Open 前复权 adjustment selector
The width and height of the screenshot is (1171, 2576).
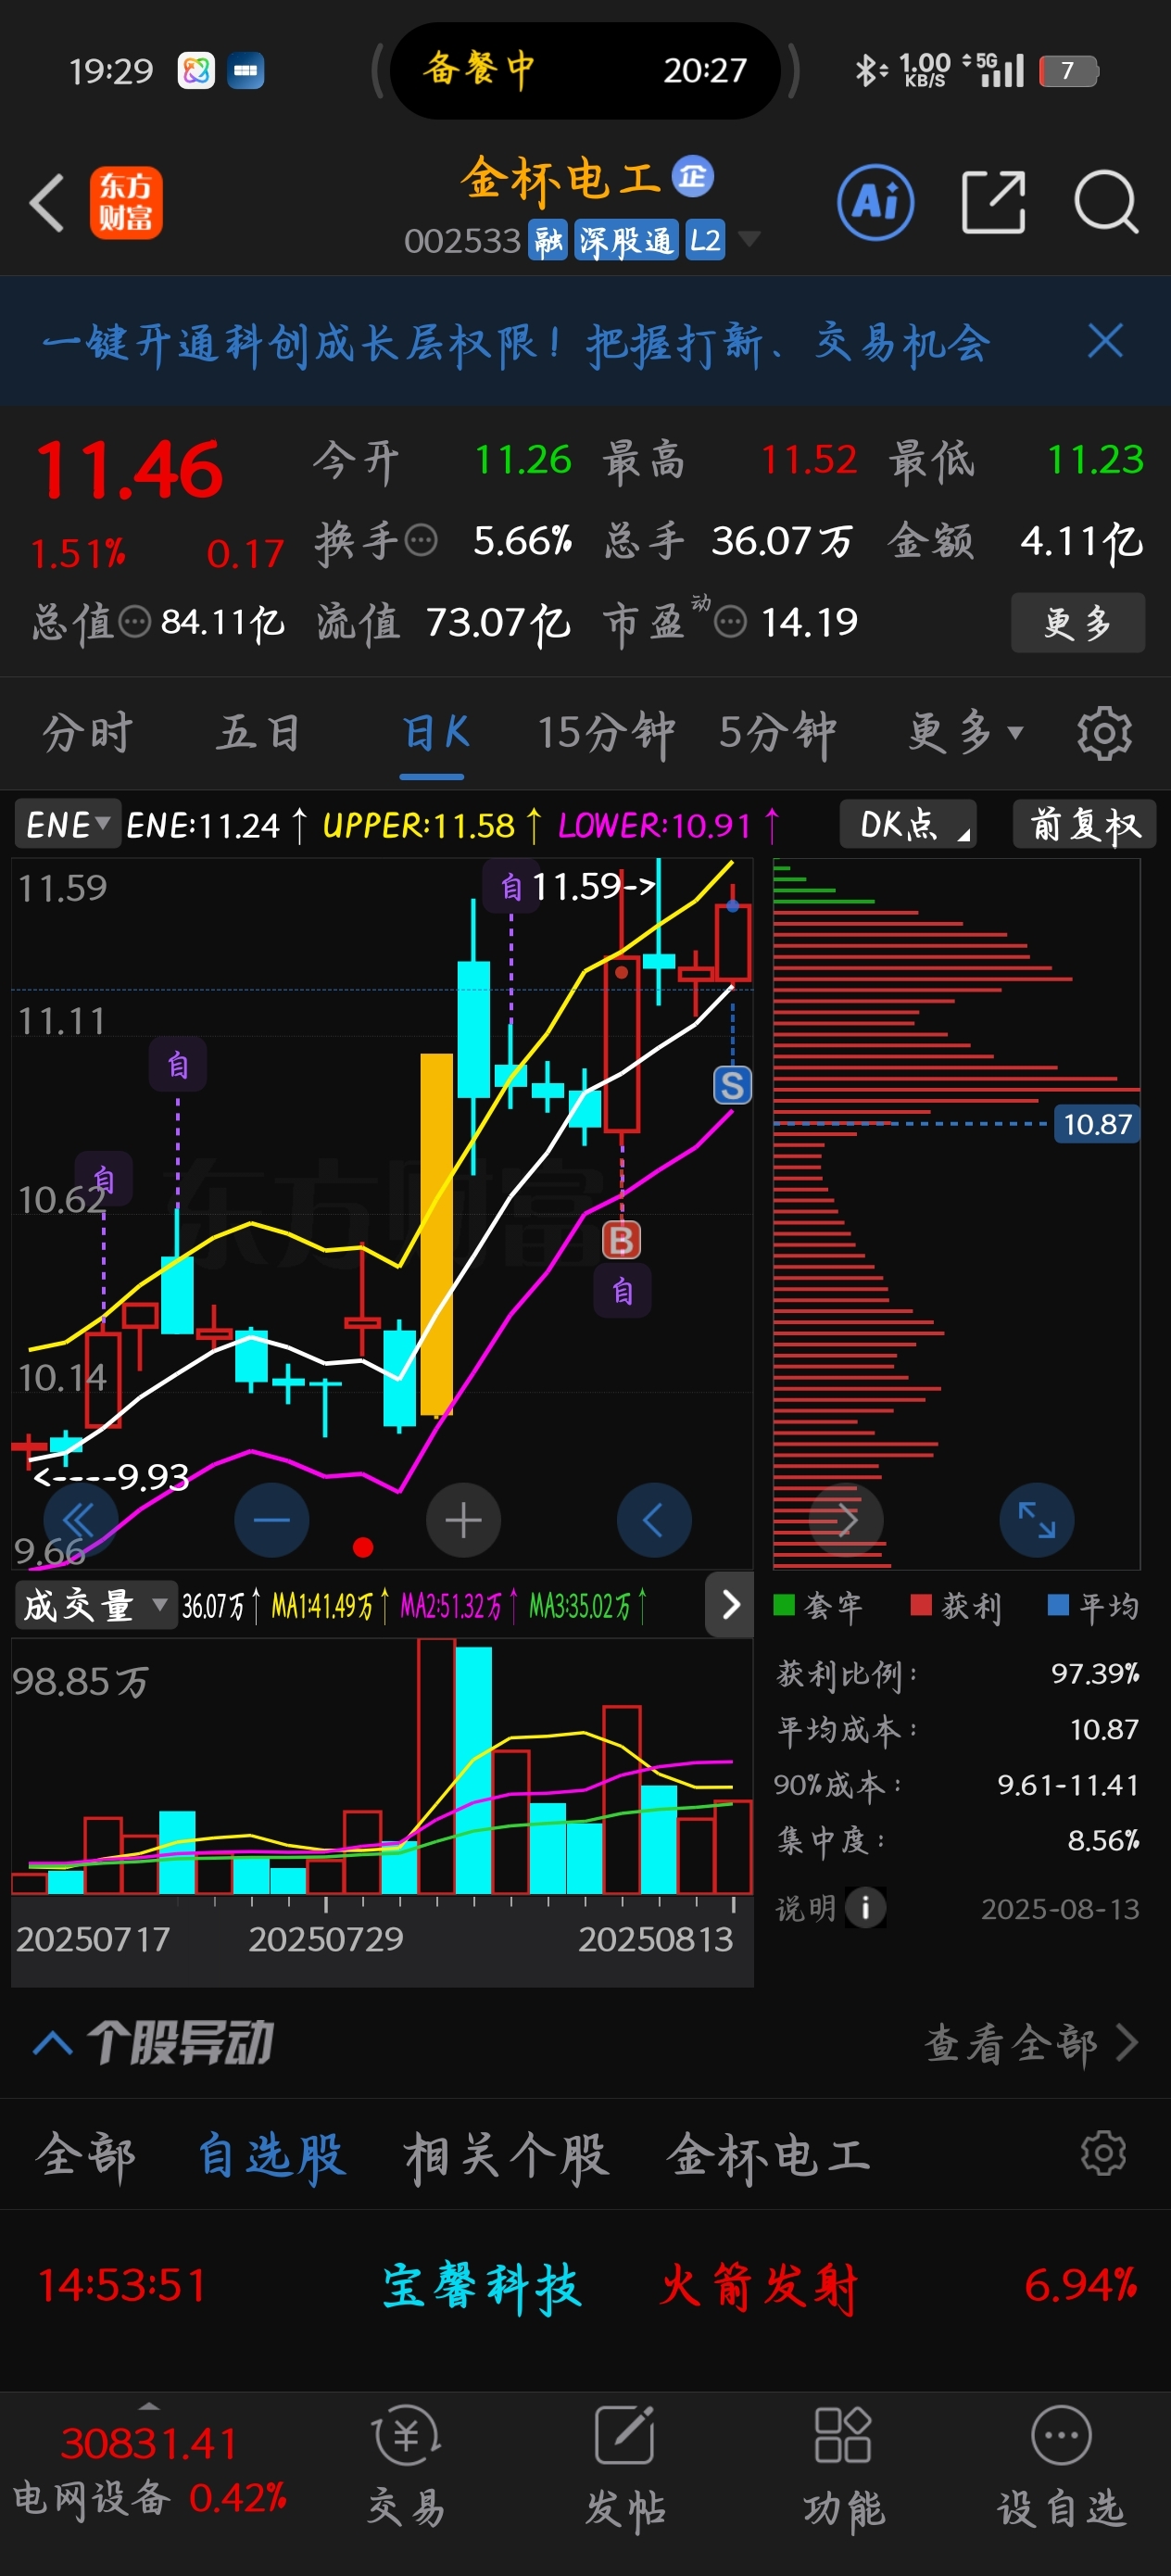click(x=1084, y=825)
